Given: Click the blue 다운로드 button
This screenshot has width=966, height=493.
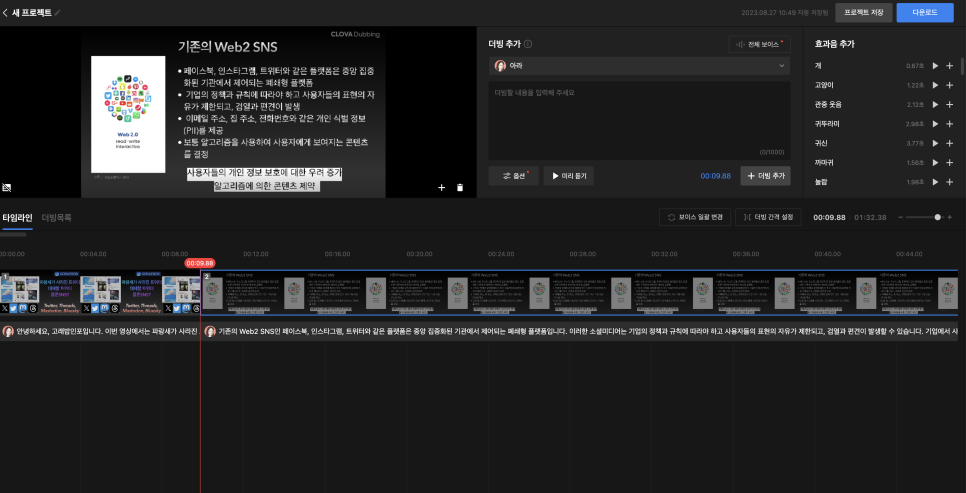Looking at the screenshot, I should click(925, 12).
